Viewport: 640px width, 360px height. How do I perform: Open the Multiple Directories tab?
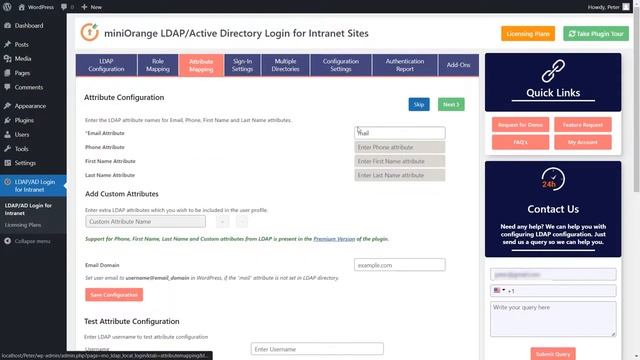pyautogui.click(x=285, y=65)
